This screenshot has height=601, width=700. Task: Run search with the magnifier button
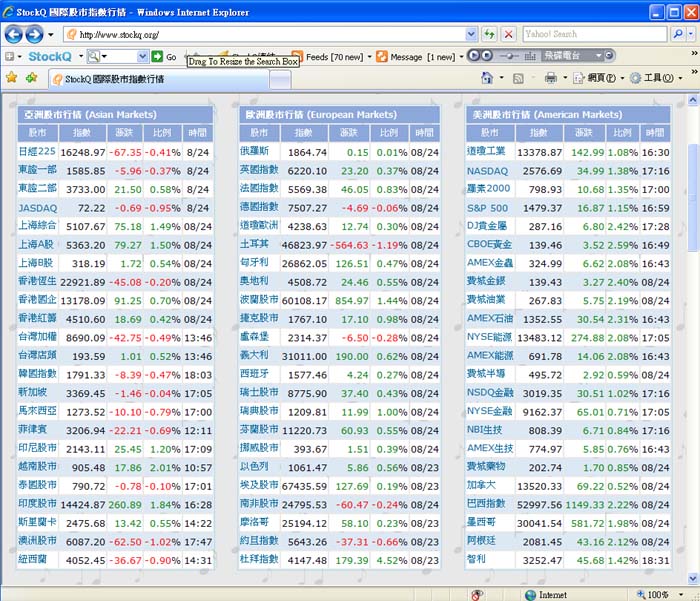click(x=678, y=34)
